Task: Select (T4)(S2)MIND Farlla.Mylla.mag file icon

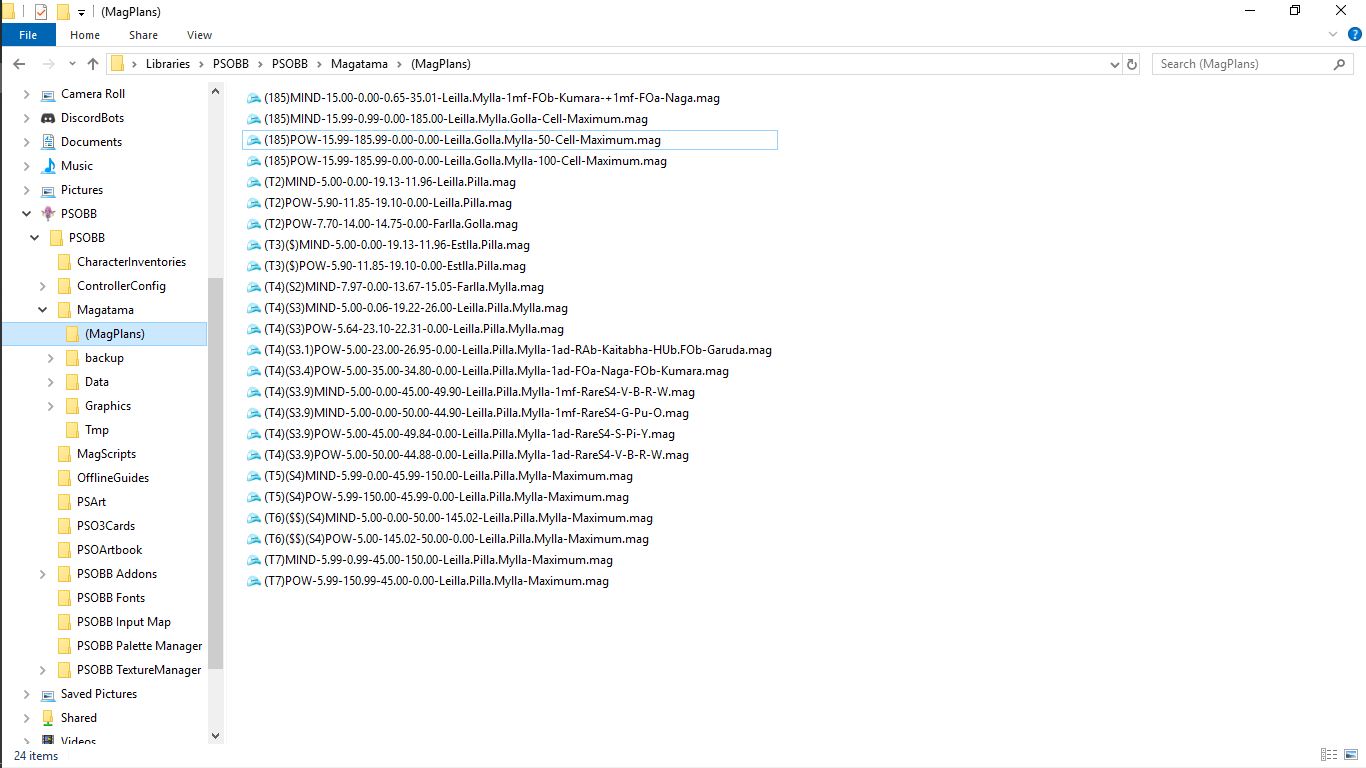Action: 253,287
